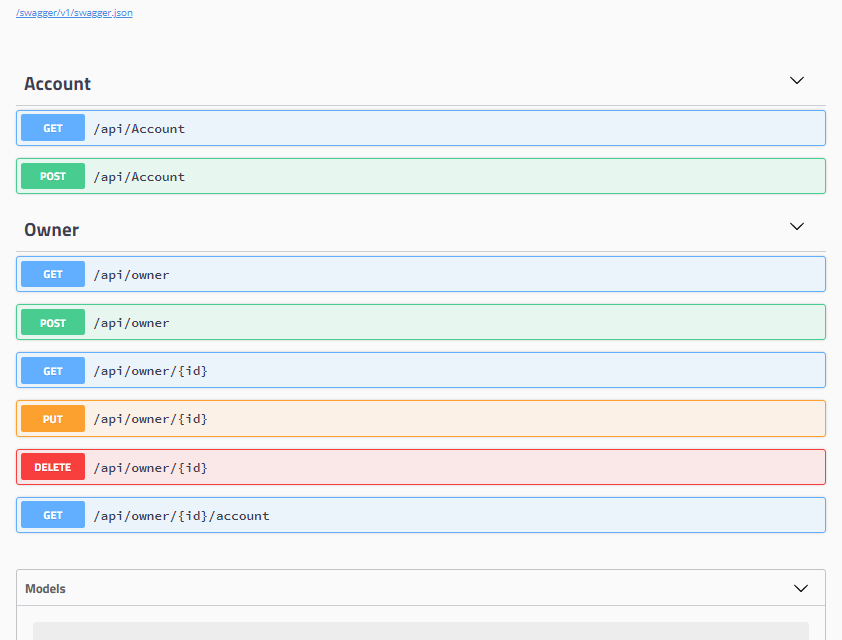
Task: Expand the DELETE /api/owner/{id} path text
Action: tap(150, 467)
